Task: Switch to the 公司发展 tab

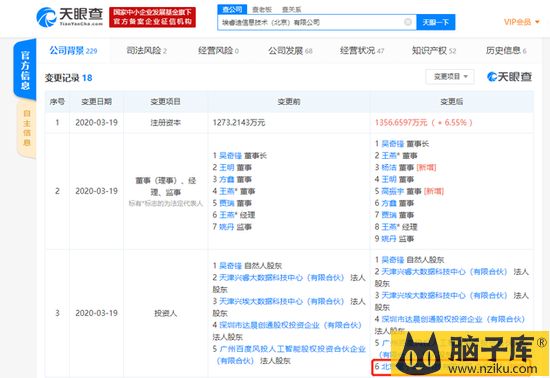Action: pos(290,51)
